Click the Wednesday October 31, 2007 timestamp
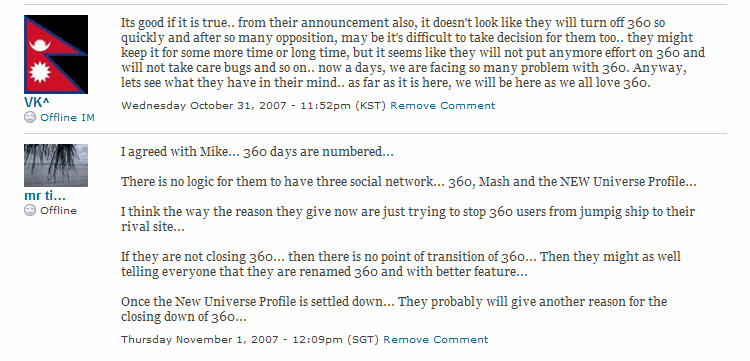Screen dimensions: 750x361 236,106
